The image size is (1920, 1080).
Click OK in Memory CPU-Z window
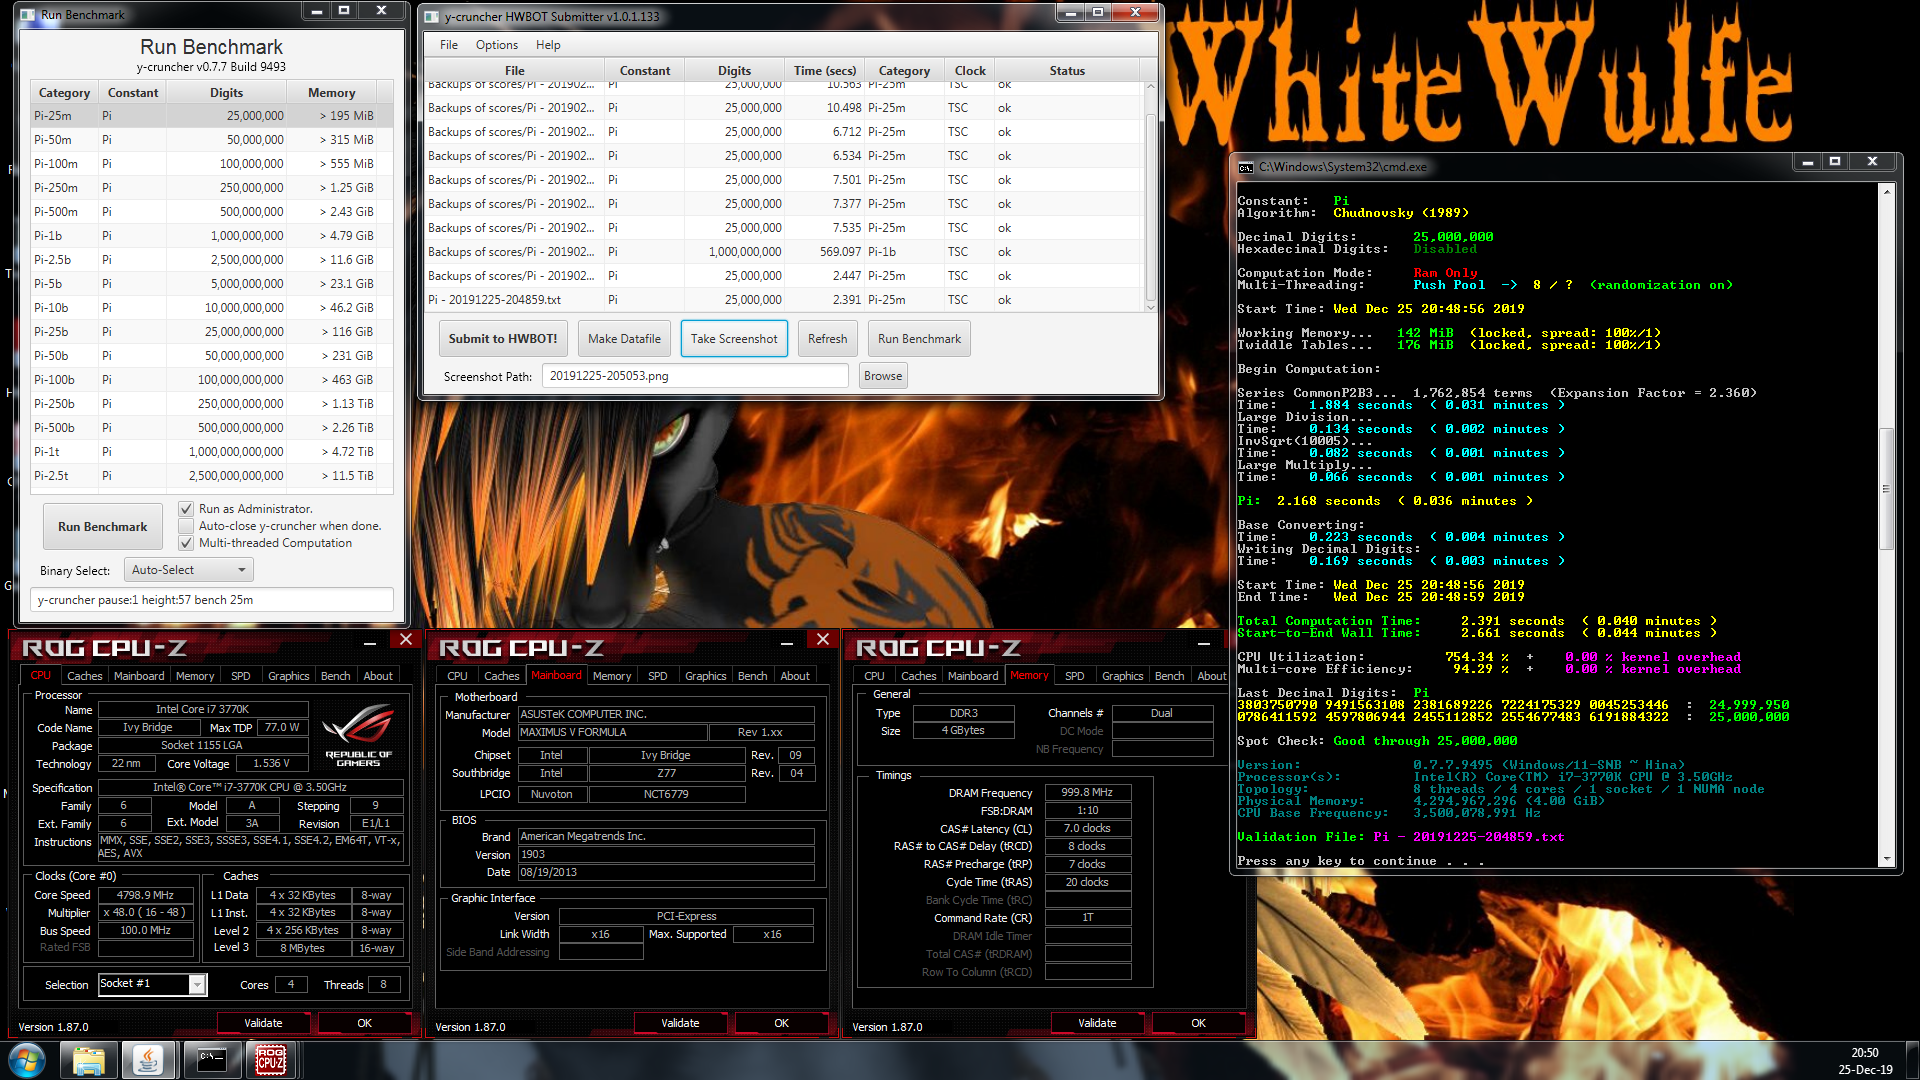pos(1198,1023)
